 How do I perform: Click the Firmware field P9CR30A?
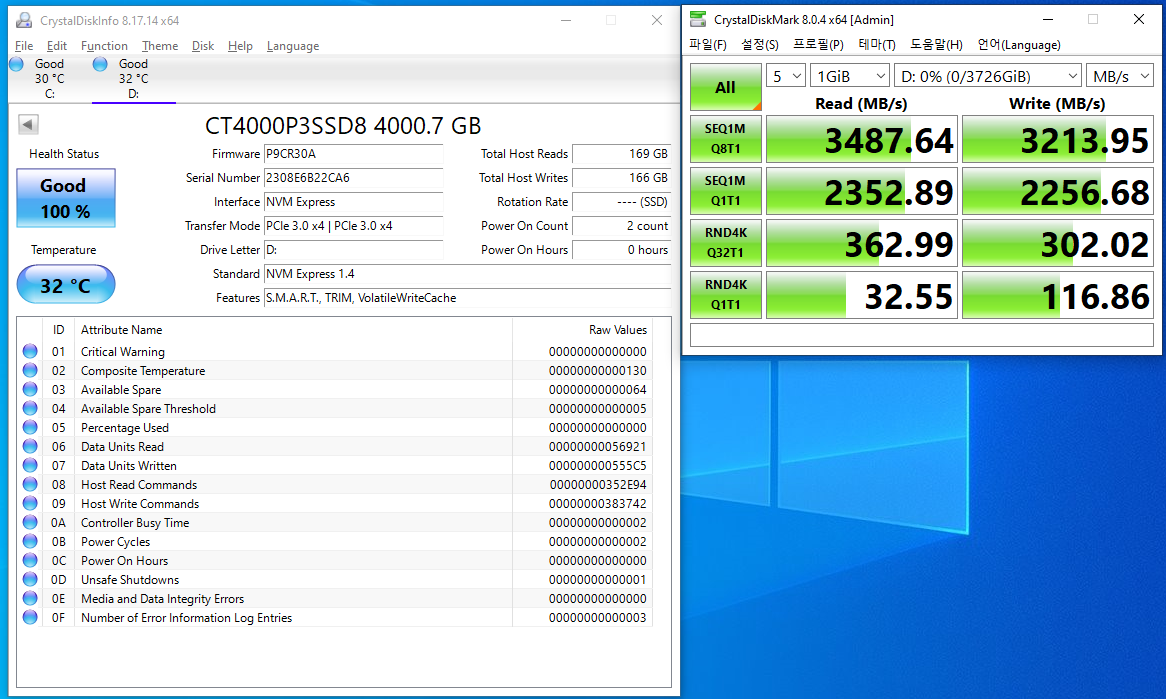(354, 154)
